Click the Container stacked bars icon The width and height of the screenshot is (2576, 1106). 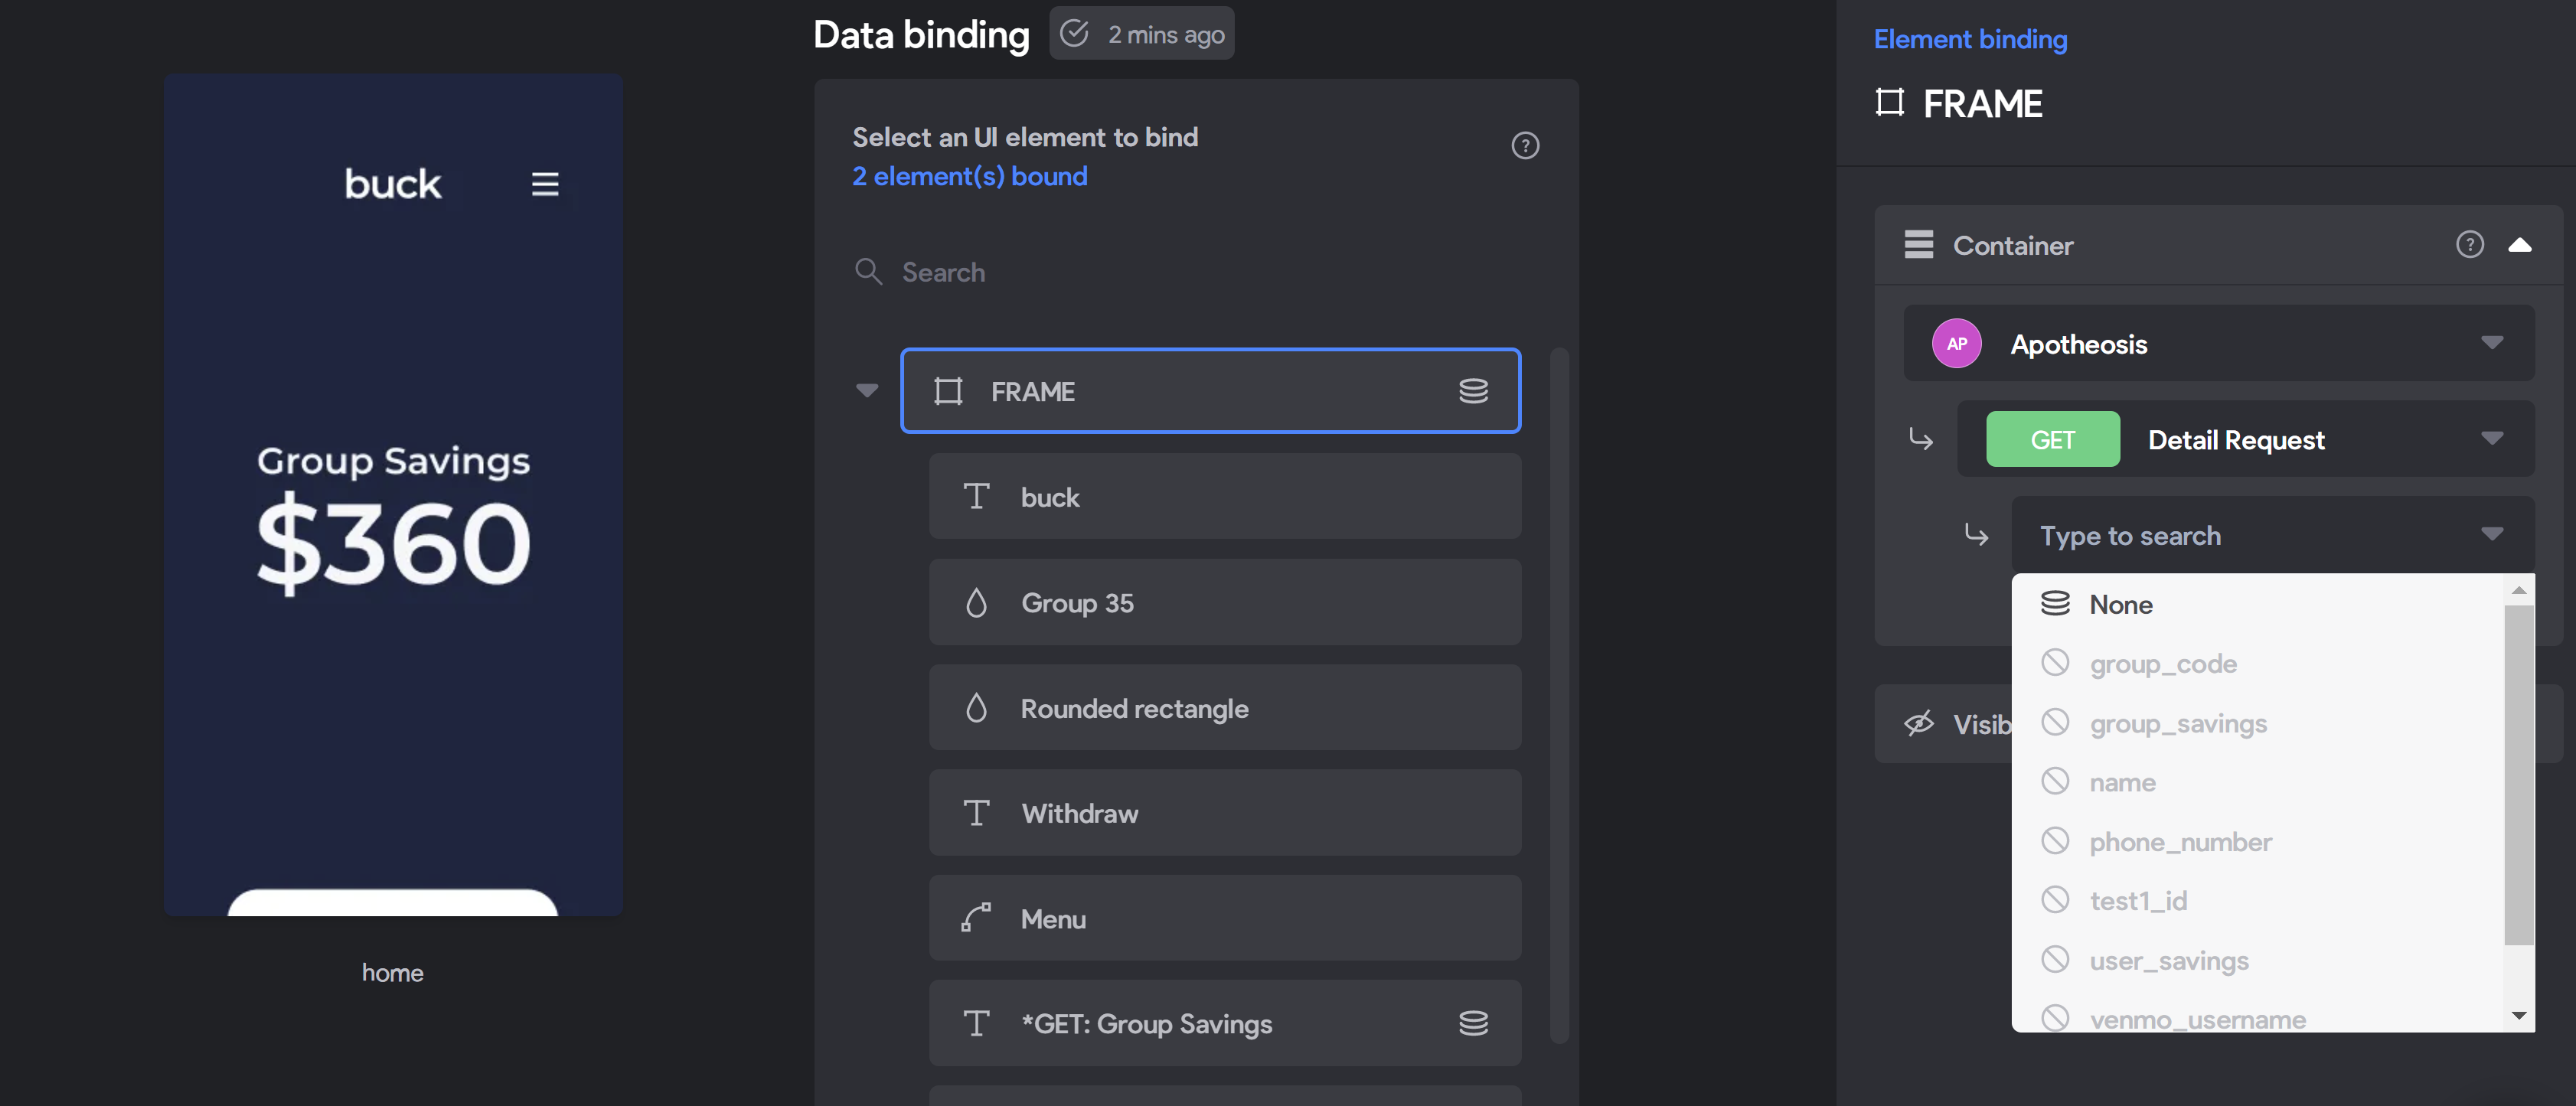pyautogui.click(x=1918, y=245)
